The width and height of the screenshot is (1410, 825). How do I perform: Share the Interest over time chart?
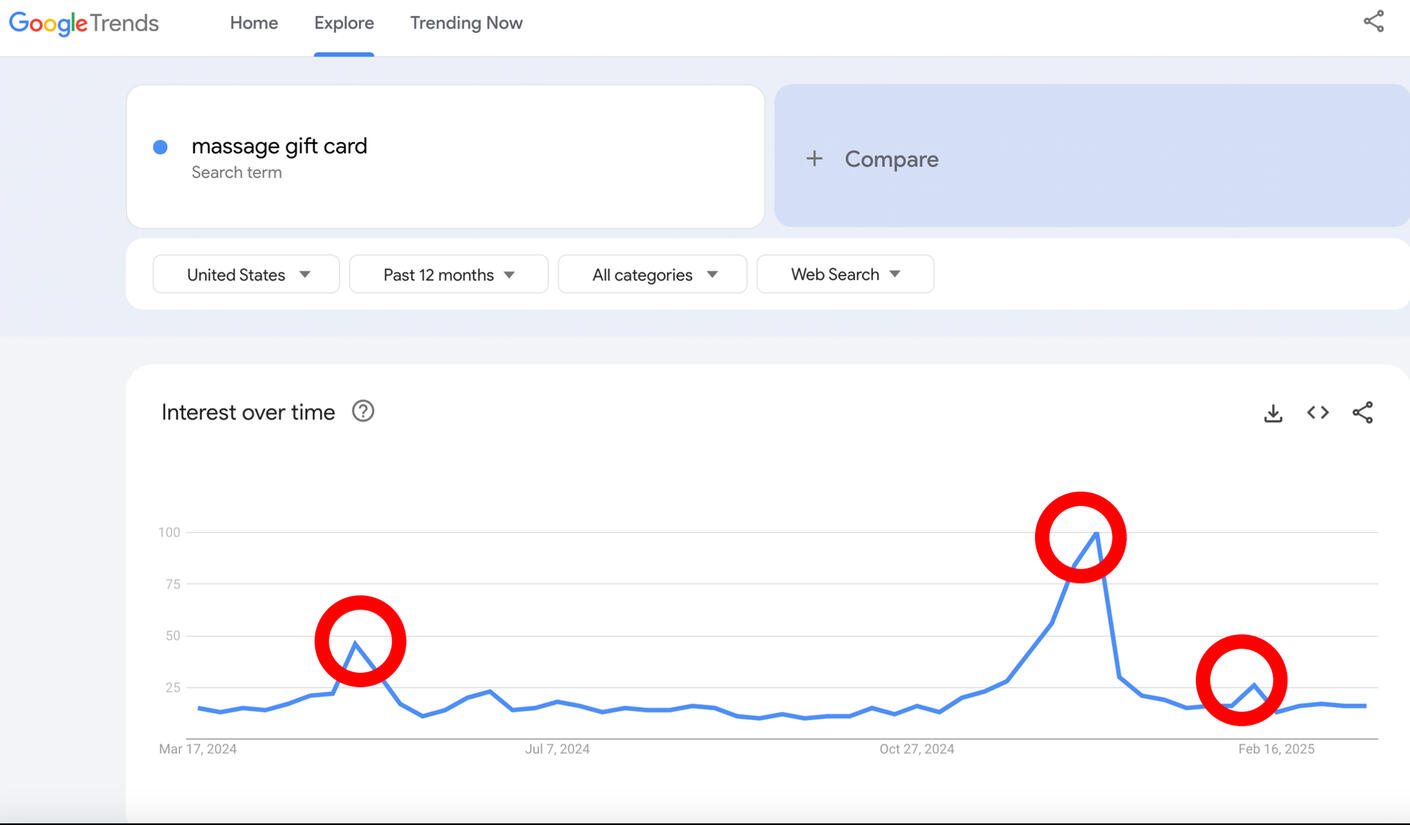[1362, 413]
